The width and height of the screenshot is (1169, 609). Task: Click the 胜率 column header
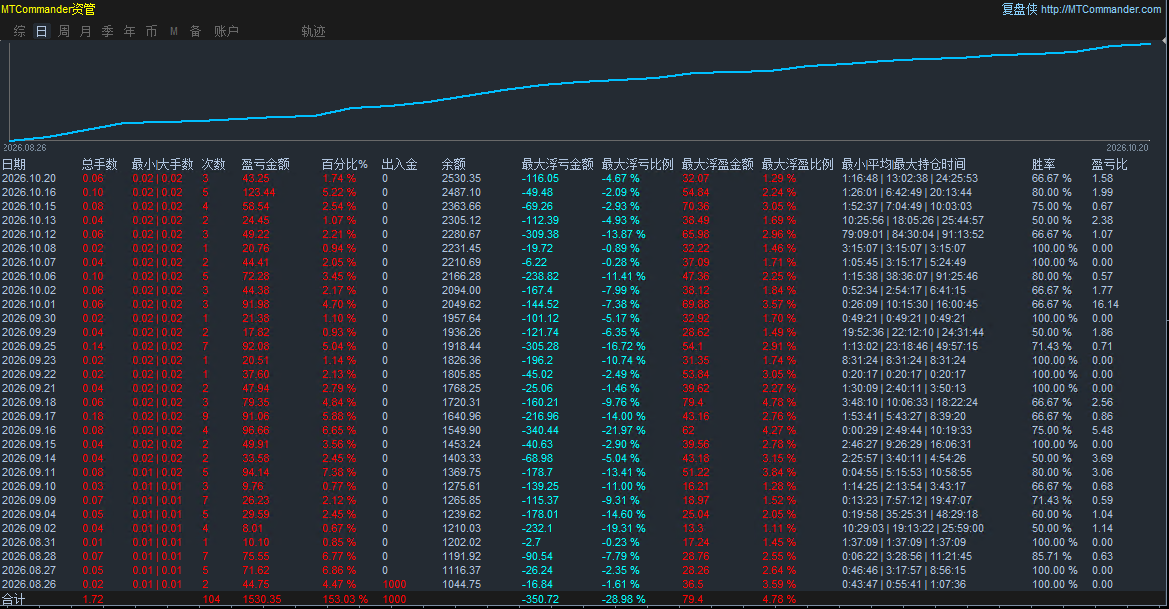[1044, 164]
